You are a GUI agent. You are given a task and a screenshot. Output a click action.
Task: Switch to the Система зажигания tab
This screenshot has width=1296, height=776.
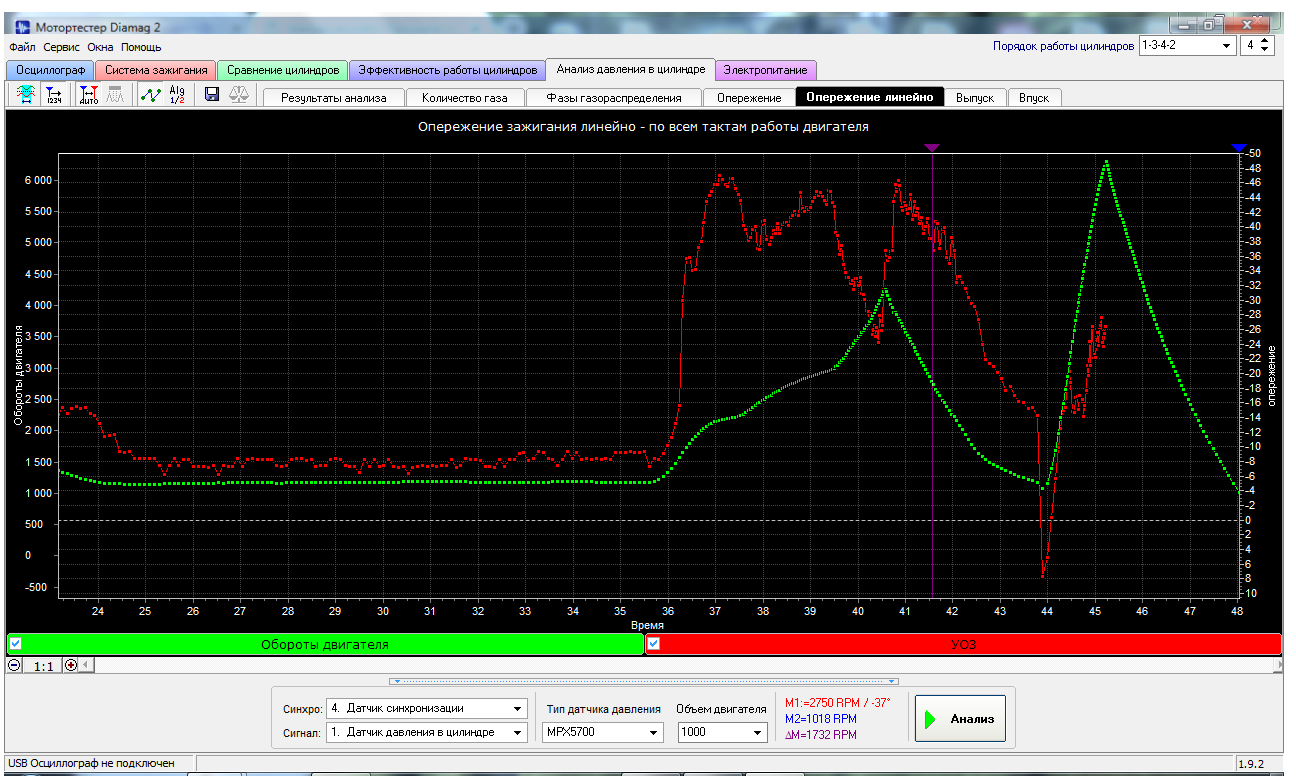coord(156,70)
